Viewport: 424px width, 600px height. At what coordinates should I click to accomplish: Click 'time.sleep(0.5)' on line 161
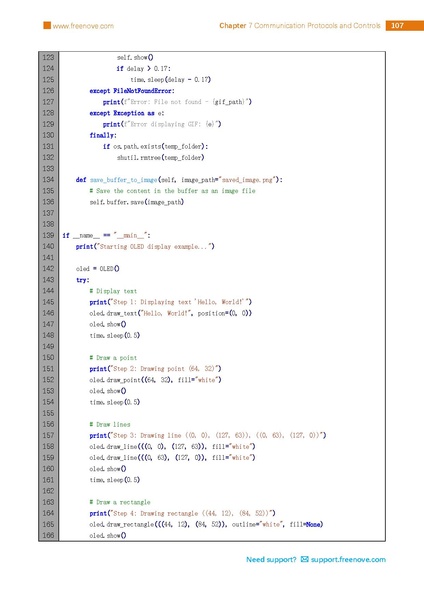[x=114, y=479]
